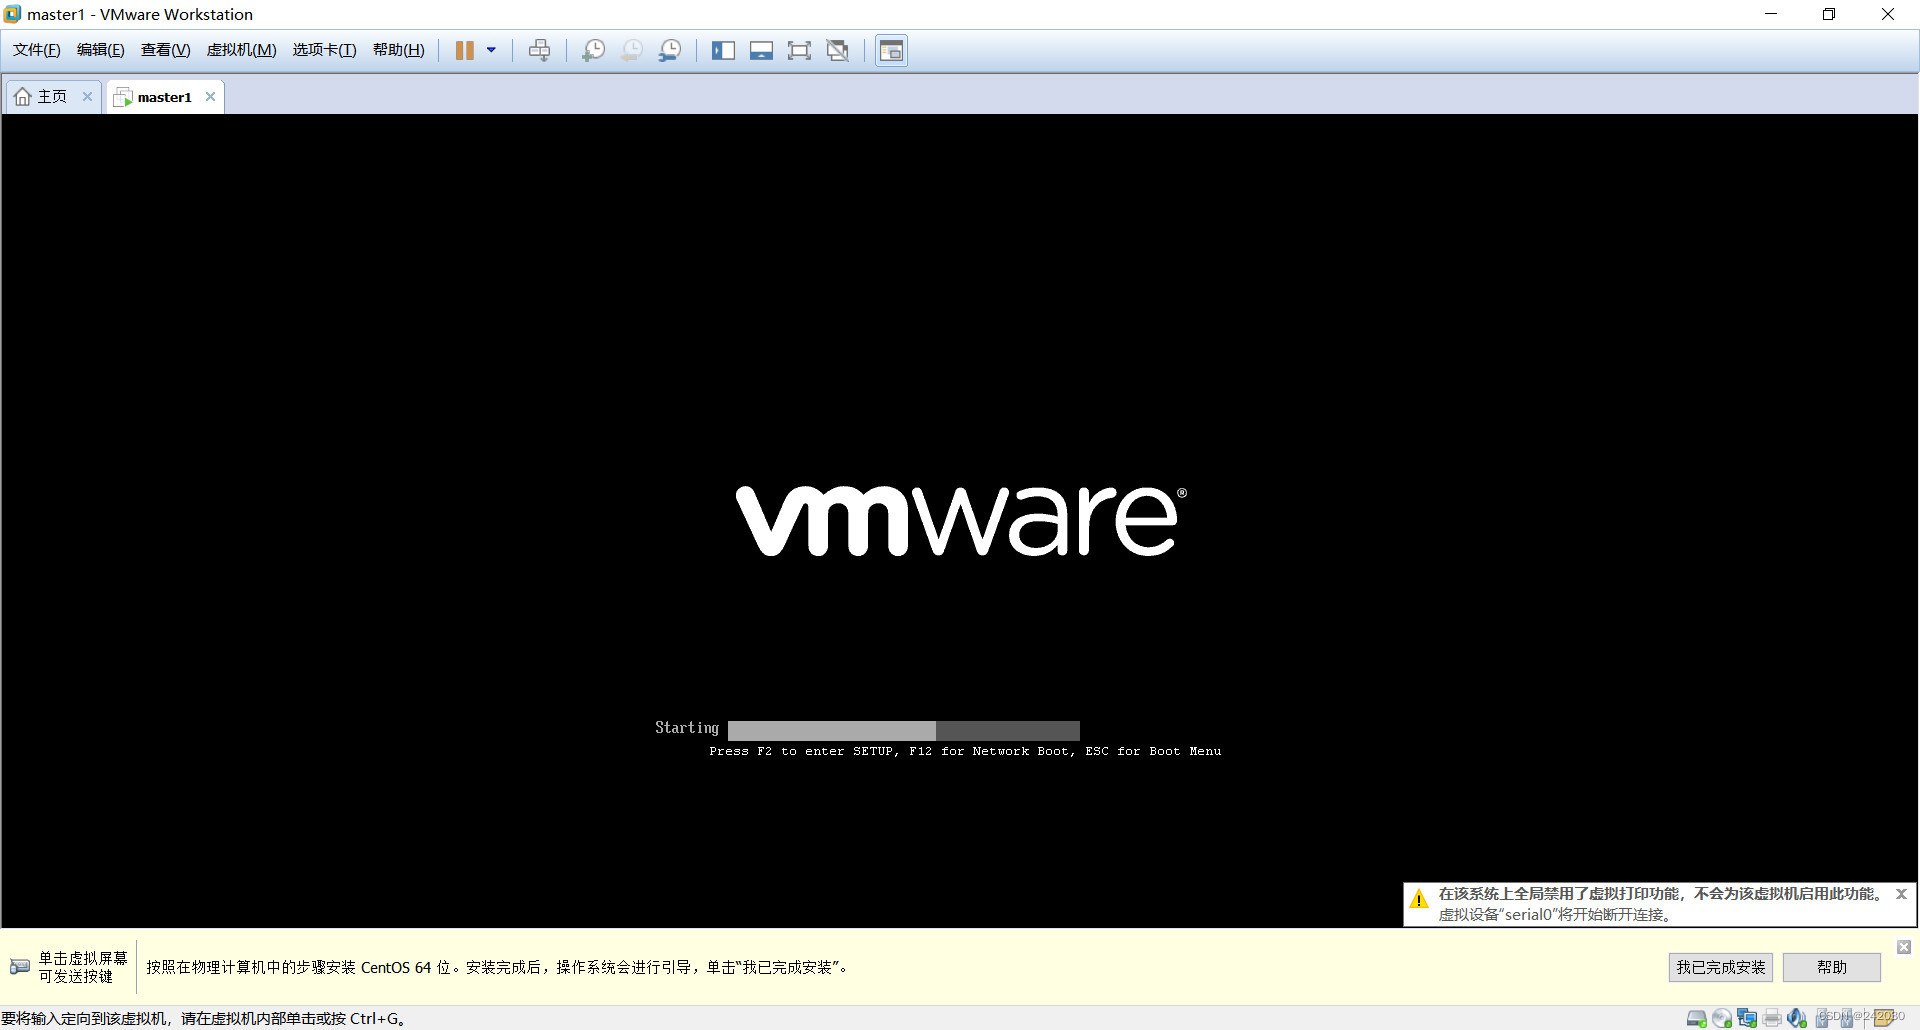Click inside the VM screen at VMware logo
Viewport: 1920px width, 1030px height.
[x=961, y=521]
